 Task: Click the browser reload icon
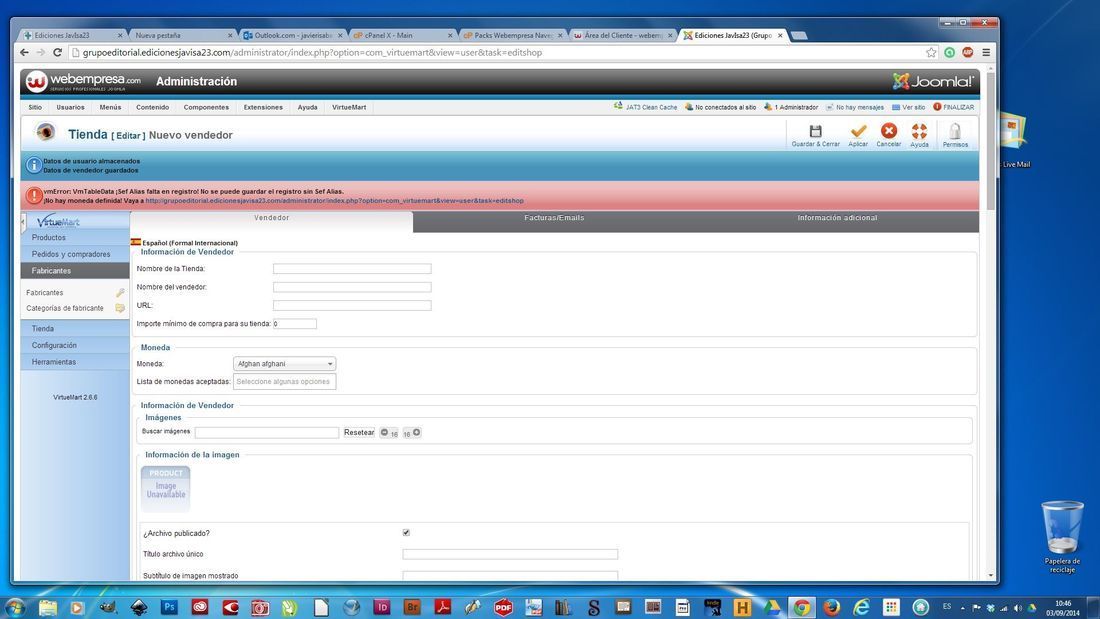click(x=58, y=53)
